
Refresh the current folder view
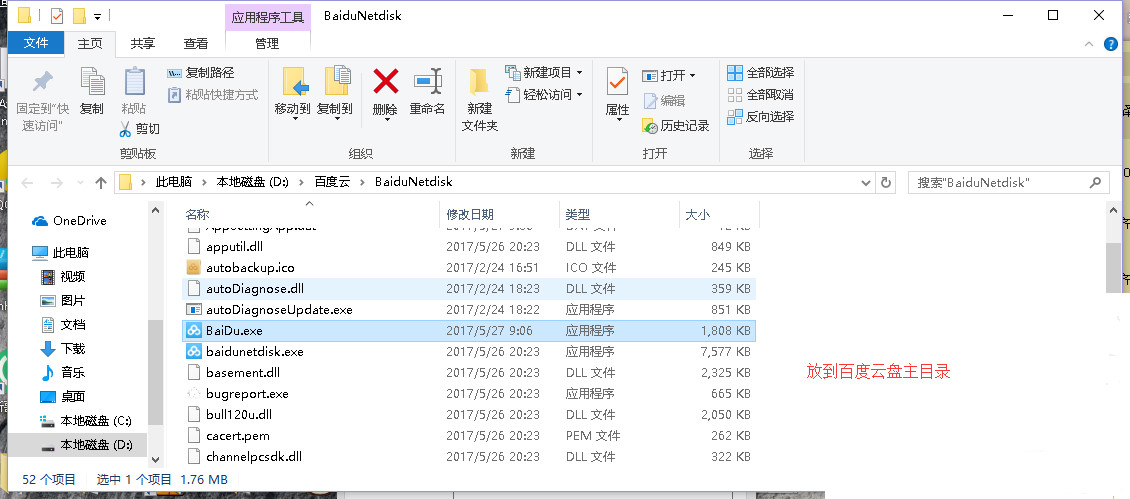coord(886,182)
